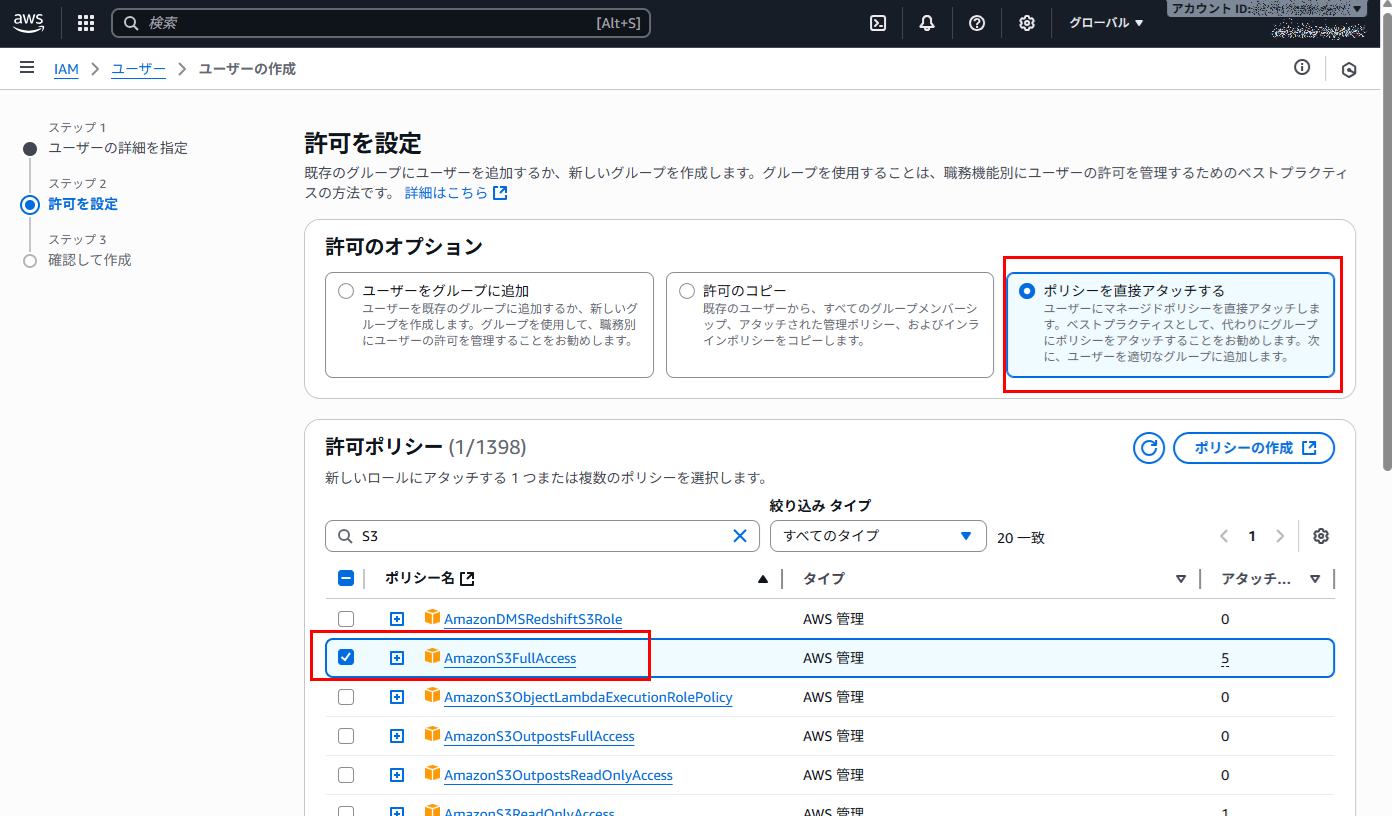Open the グローバル region dropdown

click(x=1106, y=23)
